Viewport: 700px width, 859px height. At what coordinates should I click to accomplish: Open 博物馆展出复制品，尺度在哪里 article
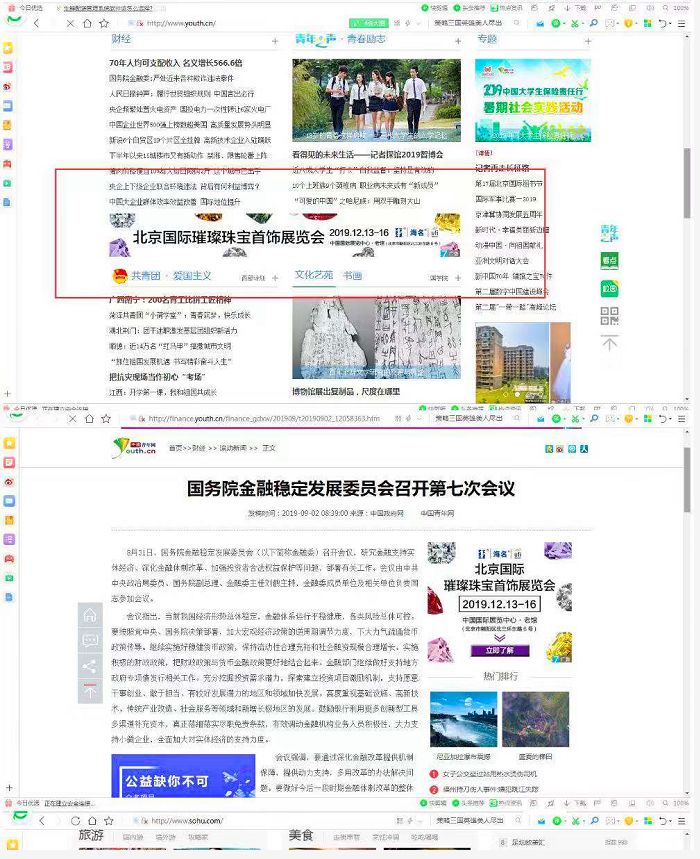coord(346,392)
